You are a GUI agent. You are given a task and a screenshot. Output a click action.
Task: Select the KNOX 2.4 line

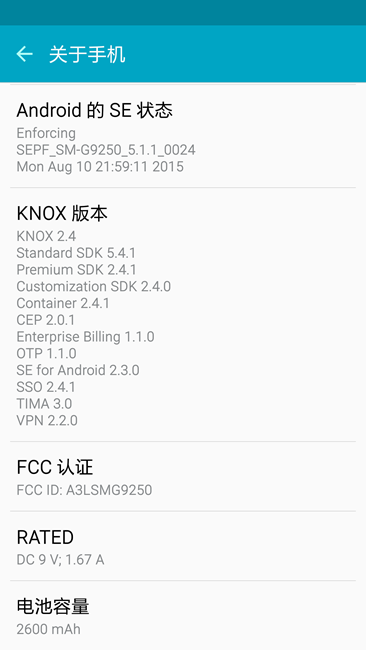[x=46, y=236]
